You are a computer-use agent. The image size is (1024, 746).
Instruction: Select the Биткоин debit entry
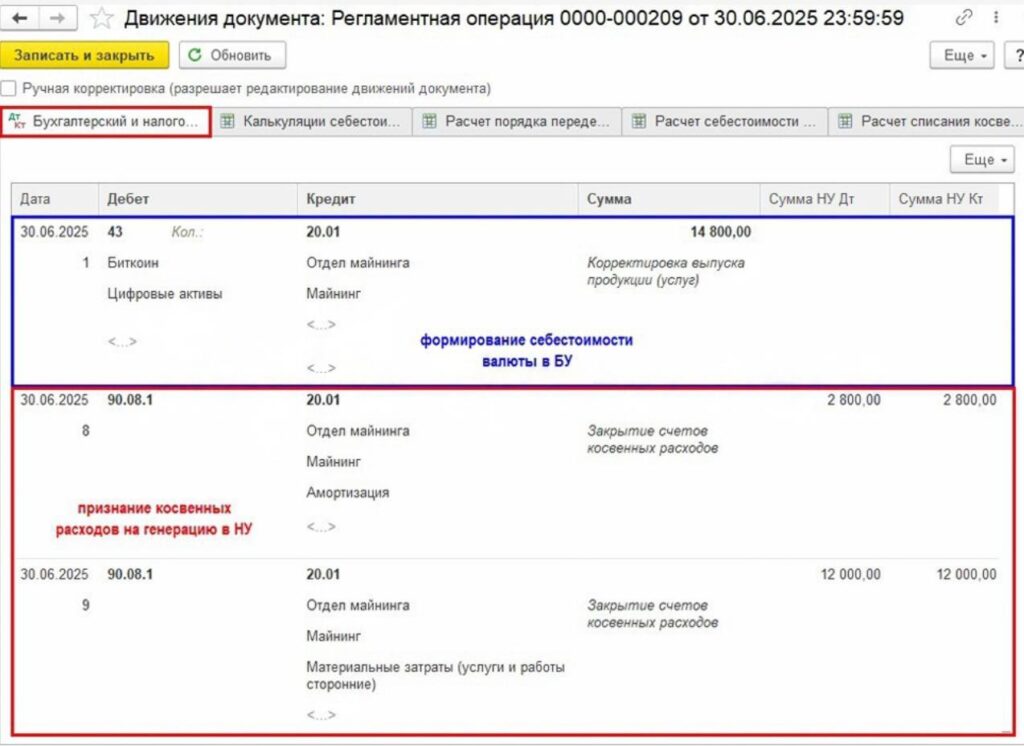[x=133, y=263]
